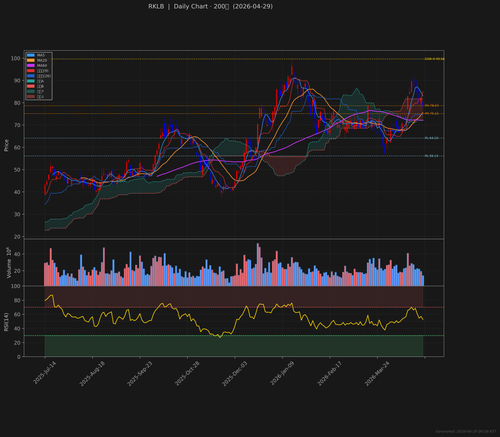Select the MA20 legend label
The height and width of the screenshot is (437, 500).
click(x=42, y=60)
